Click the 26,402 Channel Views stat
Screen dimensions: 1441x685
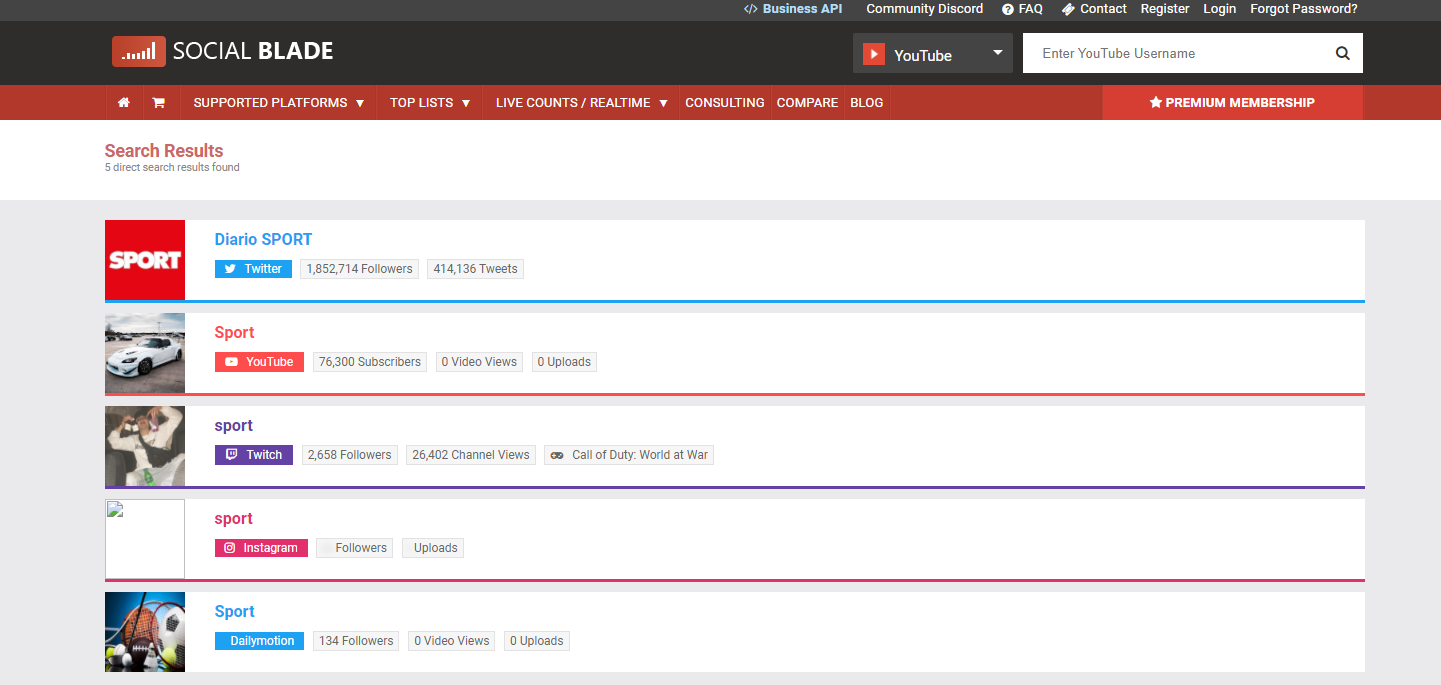tap(471, 455)
